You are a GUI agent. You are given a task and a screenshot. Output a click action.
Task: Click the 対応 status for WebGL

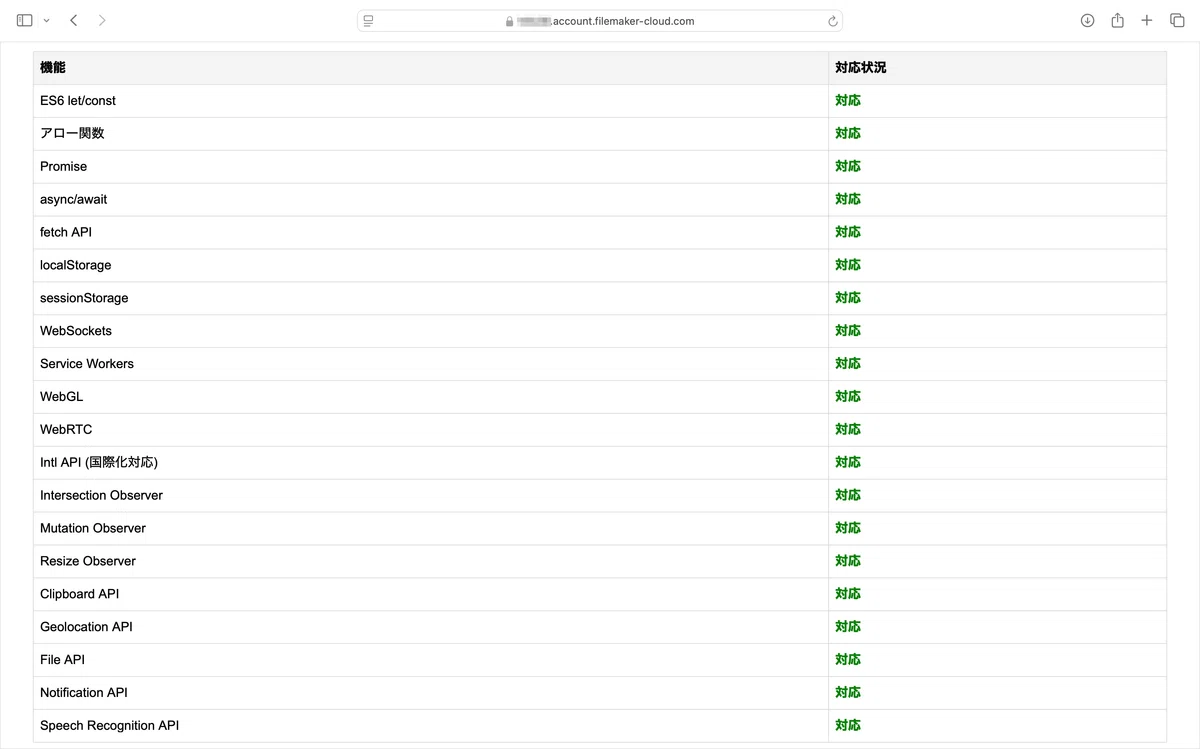(848, 397)
